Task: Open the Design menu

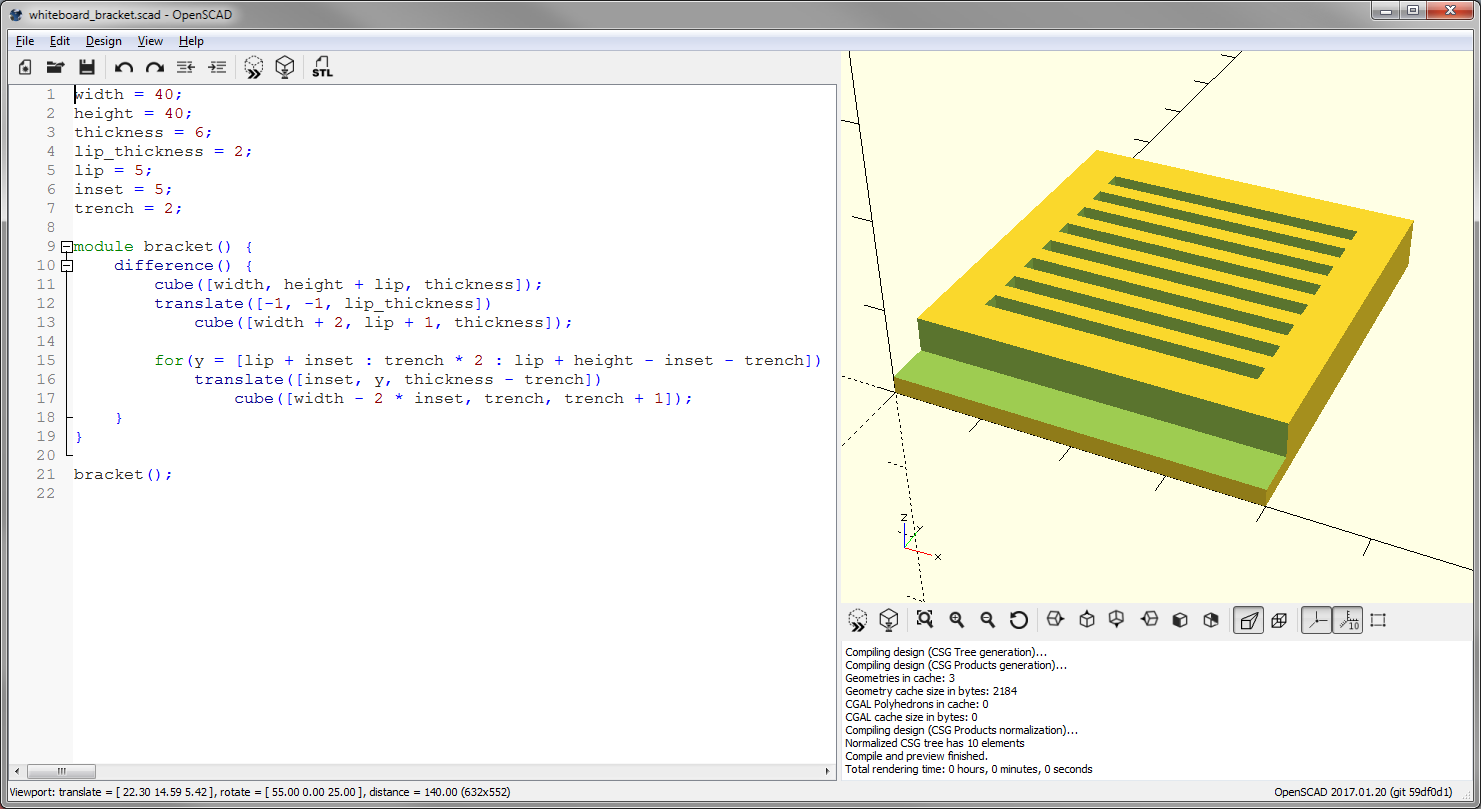Action: pos(103,41)
